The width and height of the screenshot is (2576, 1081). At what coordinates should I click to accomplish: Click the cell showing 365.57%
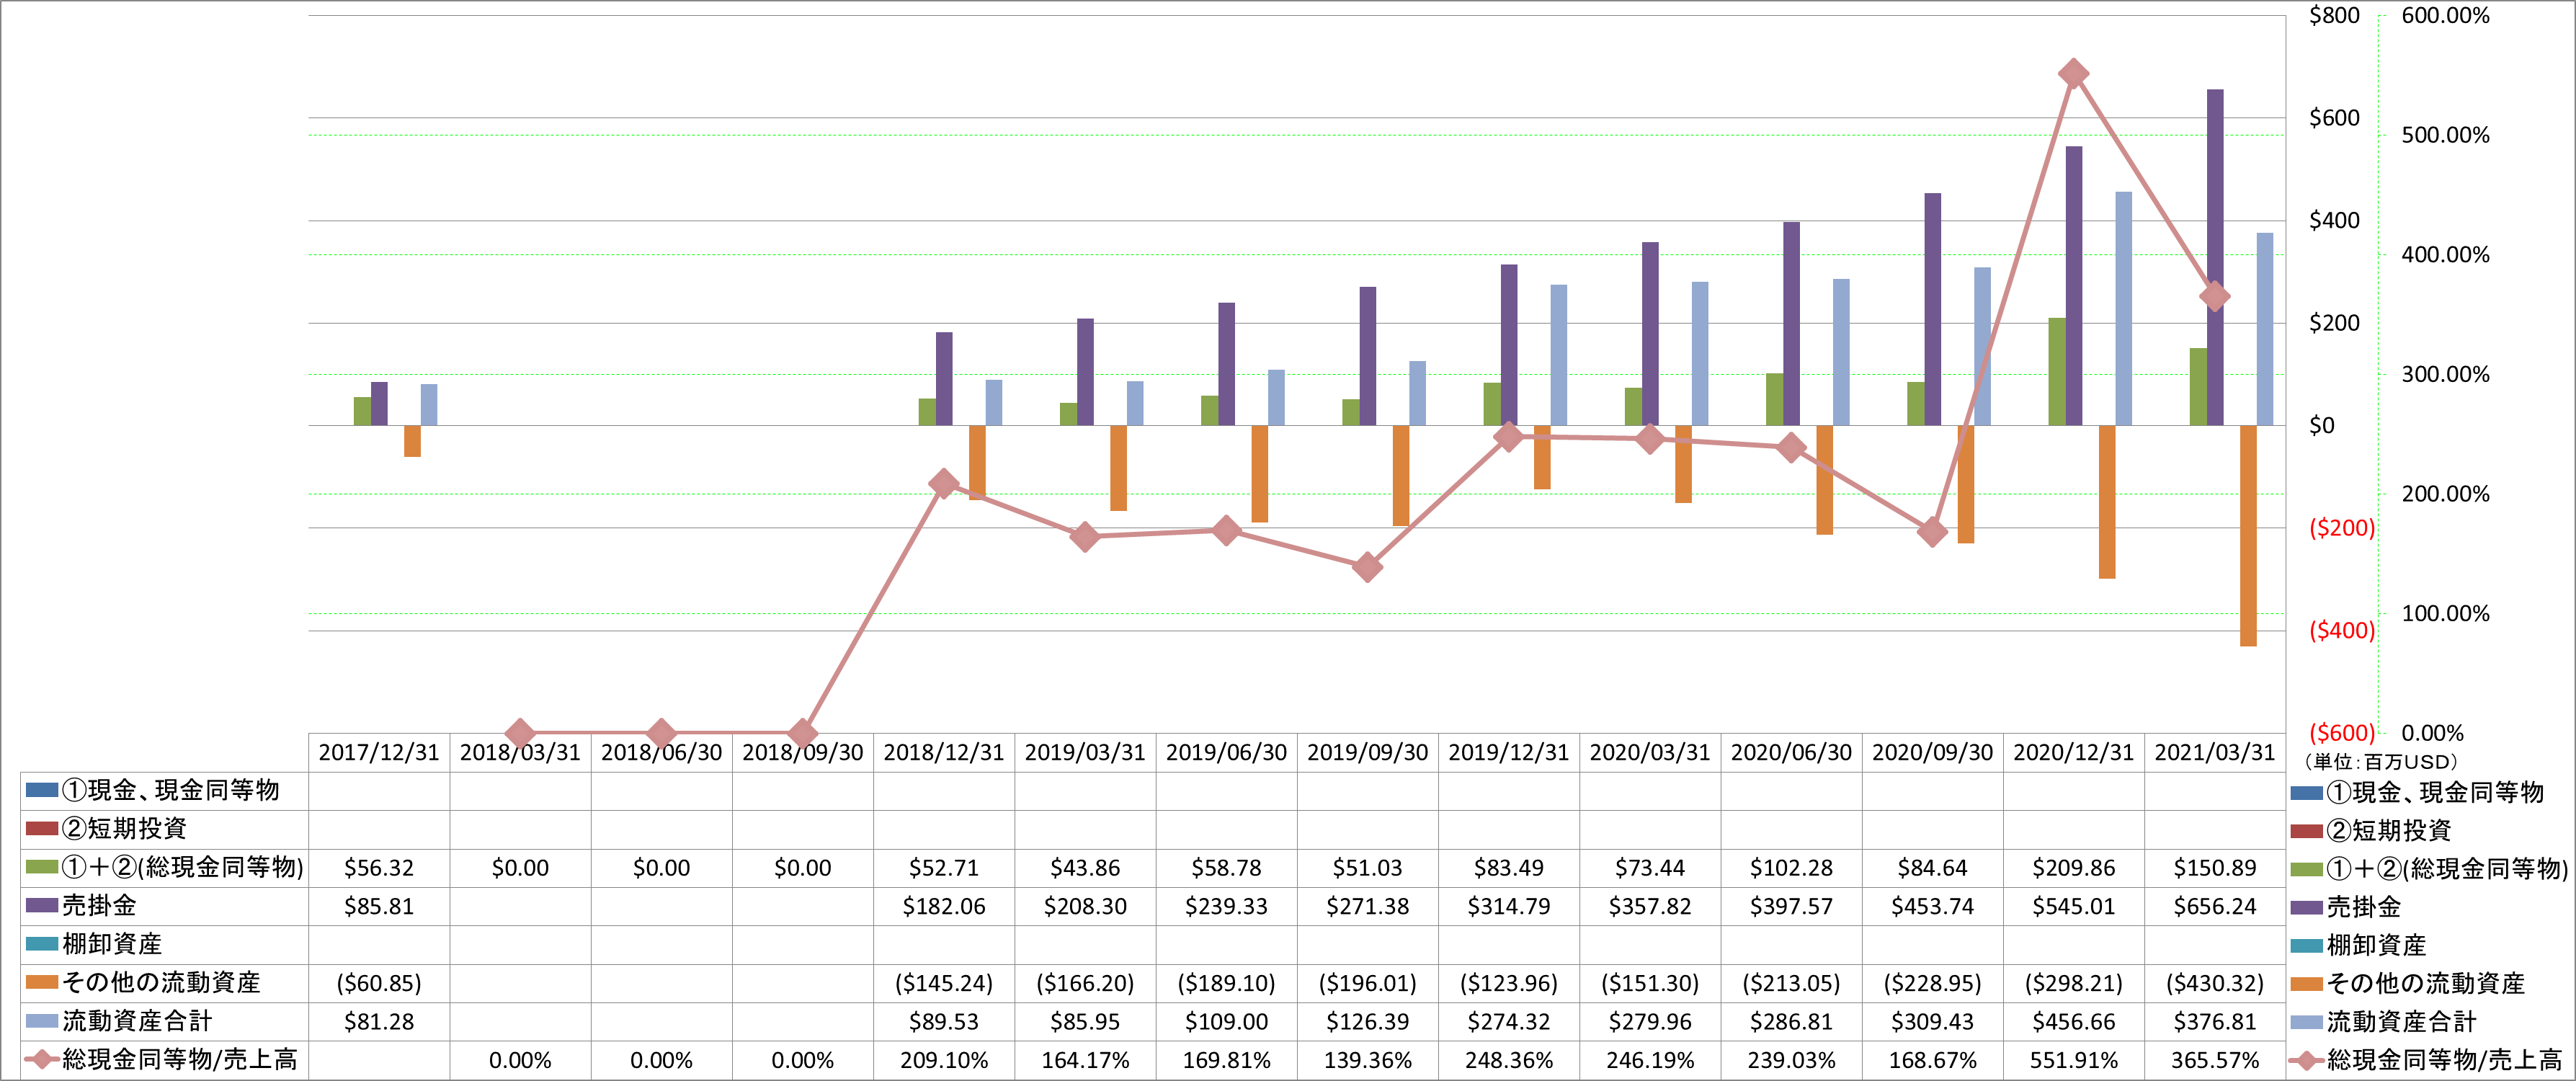2214,1060
